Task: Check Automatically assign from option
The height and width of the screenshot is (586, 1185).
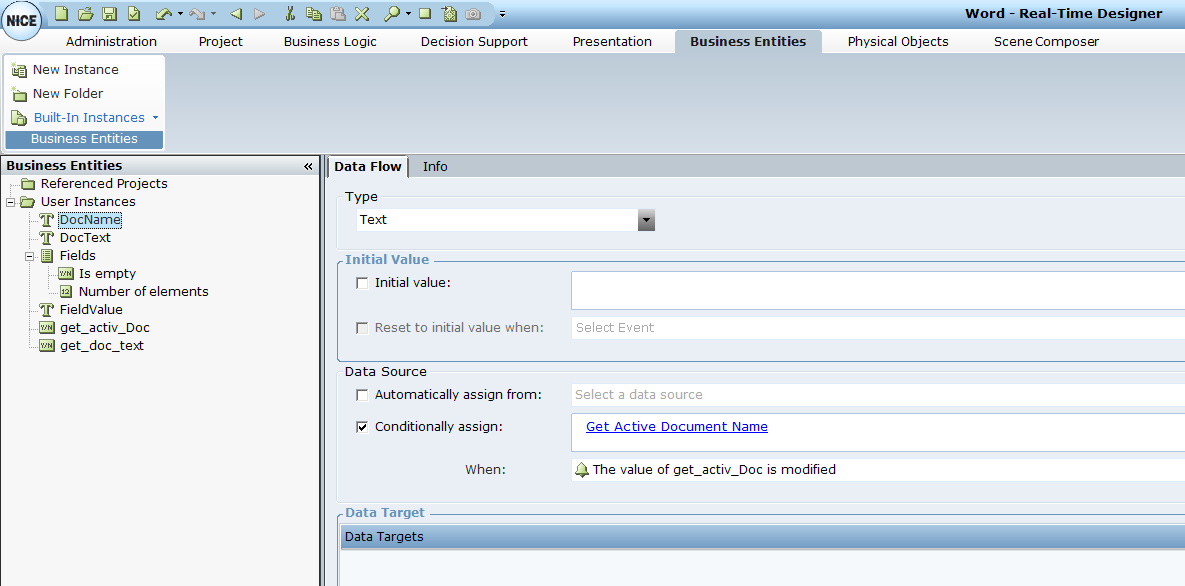Action: coord(362,395)
